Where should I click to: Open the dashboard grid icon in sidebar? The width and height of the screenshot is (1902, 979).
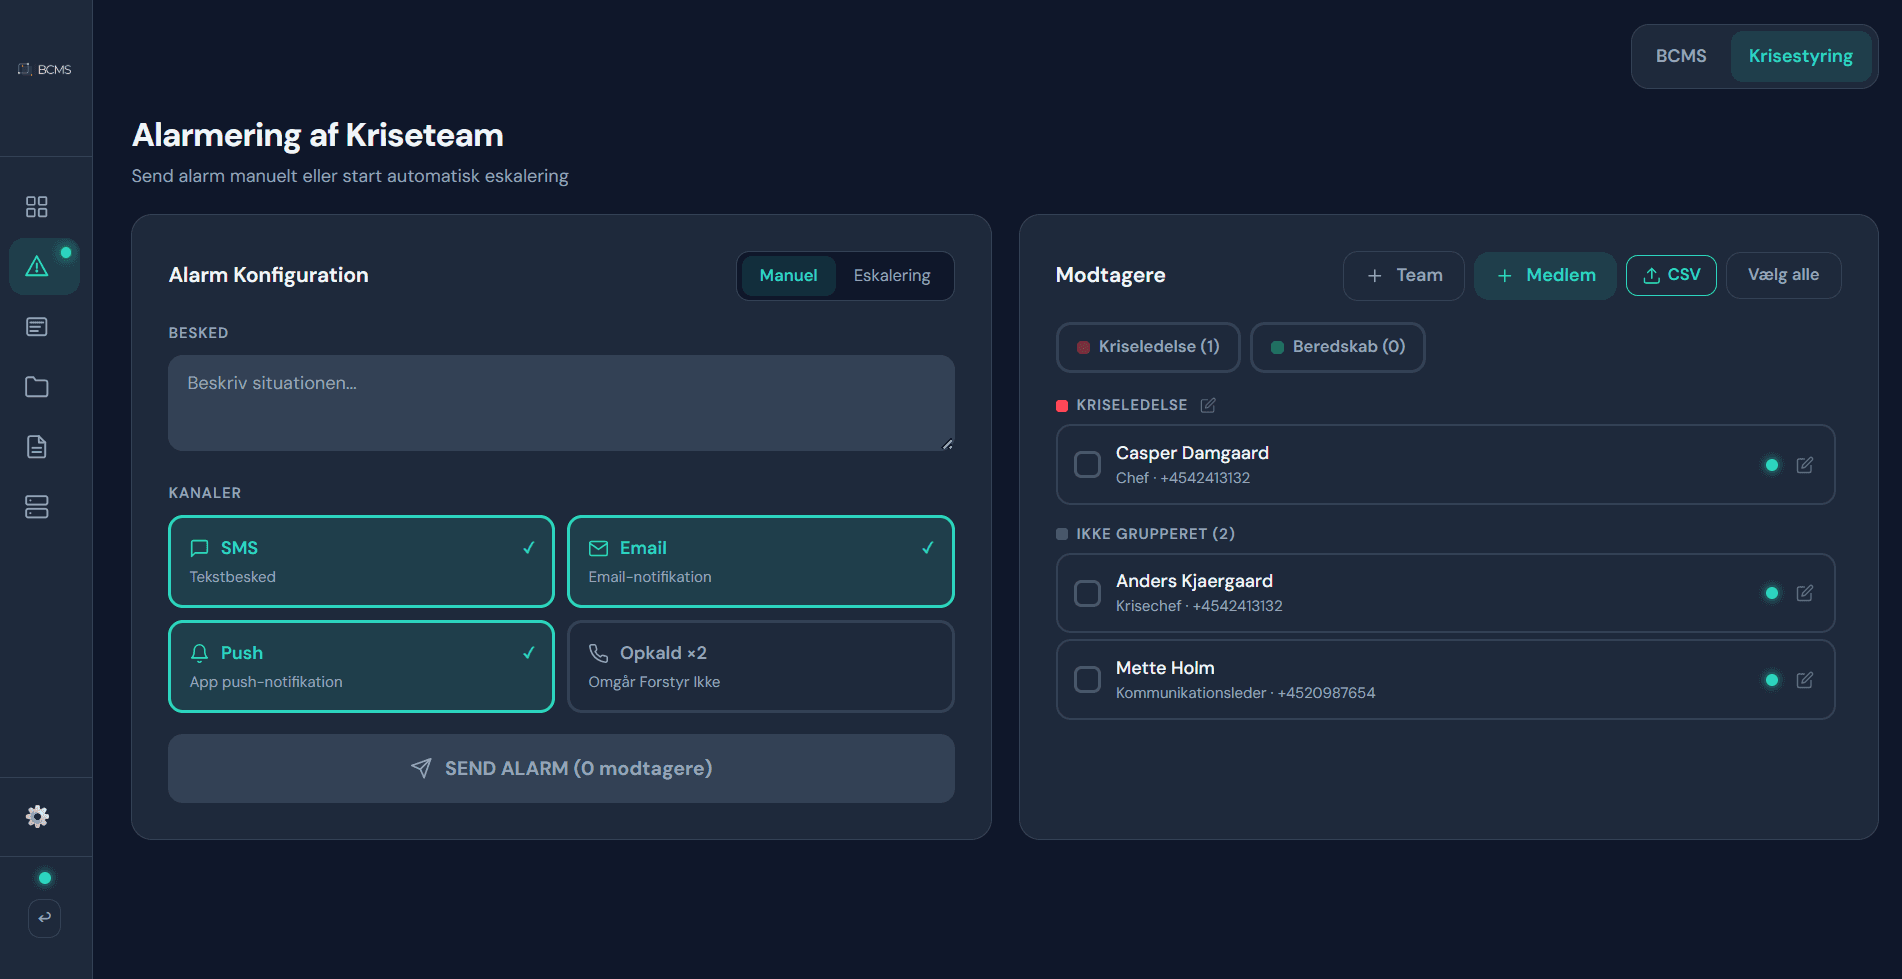pos(37,207)
